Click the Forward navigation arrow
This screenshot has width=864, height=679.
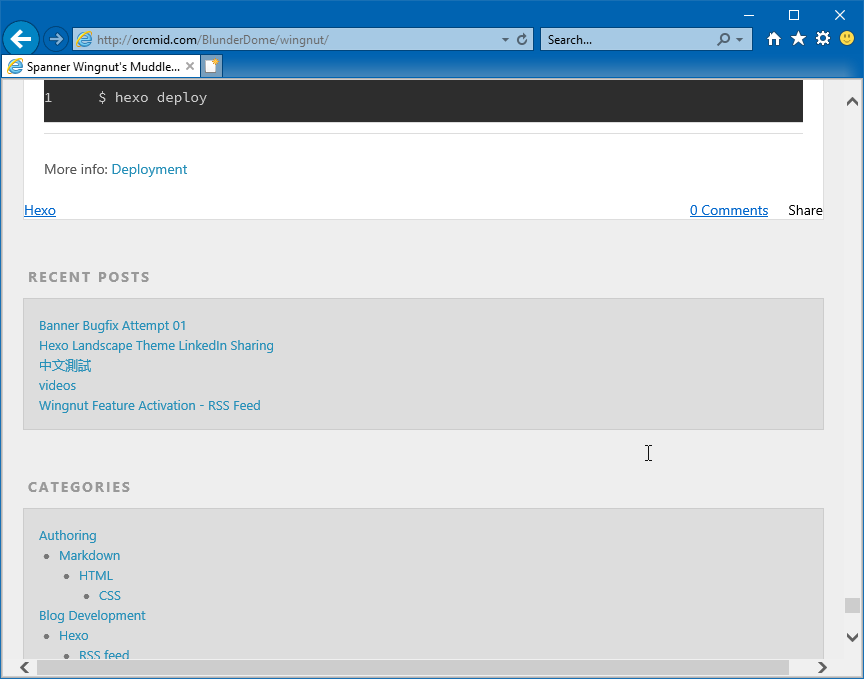pos(56,39)
